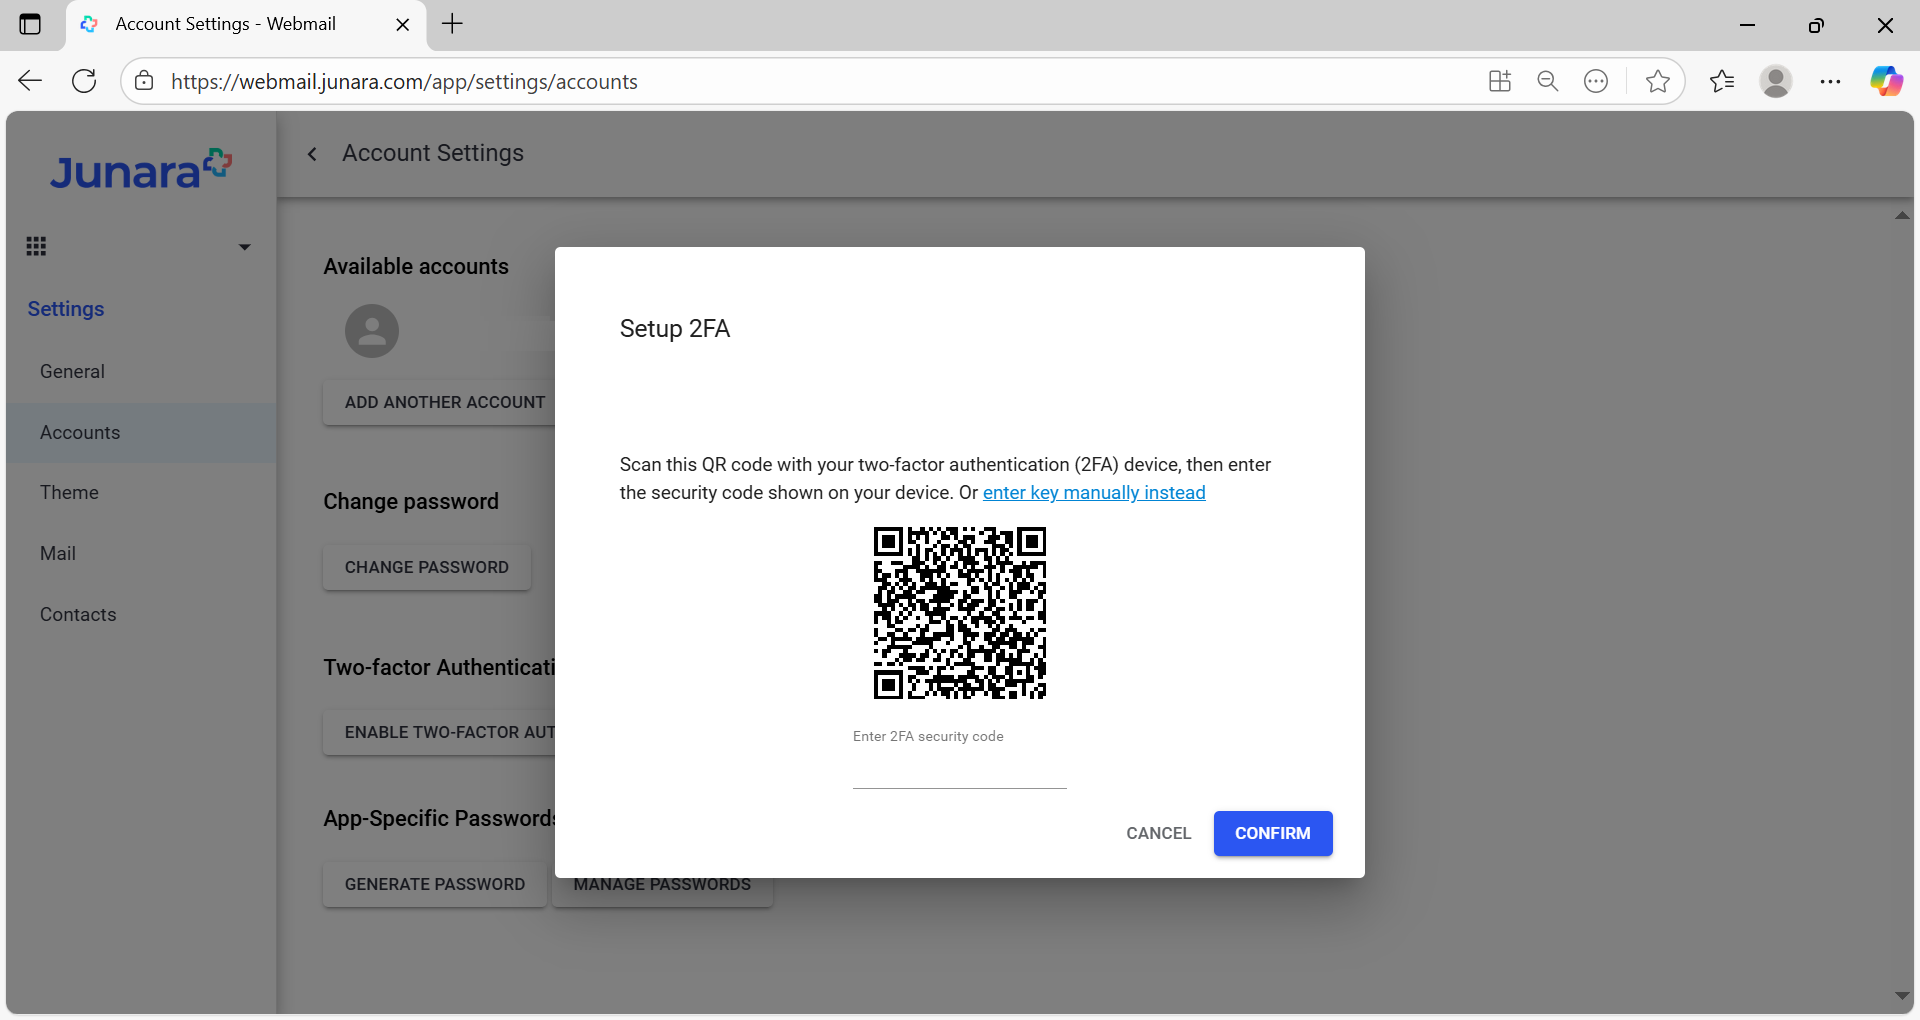
Task: Click the Two-factor Authentication heading
Action: [x=439, y=667]
